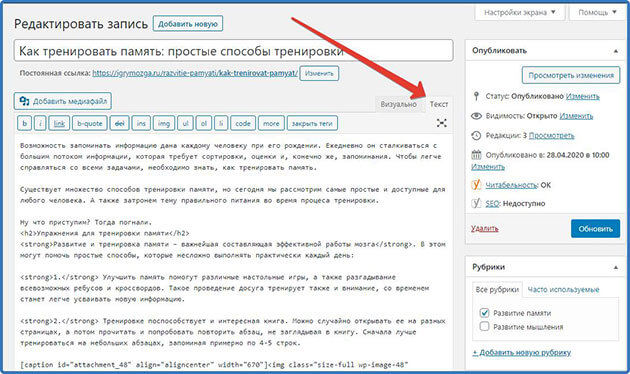Click the Добавить медиафайл button

(x=63, y=101)
